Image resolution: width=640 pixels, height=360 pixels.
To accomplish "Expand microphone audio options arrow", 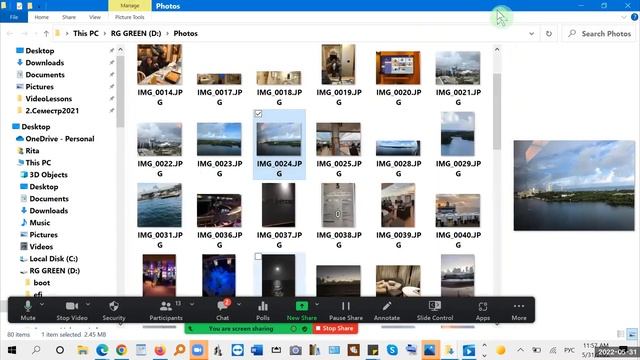I will (x=42, y=304).
